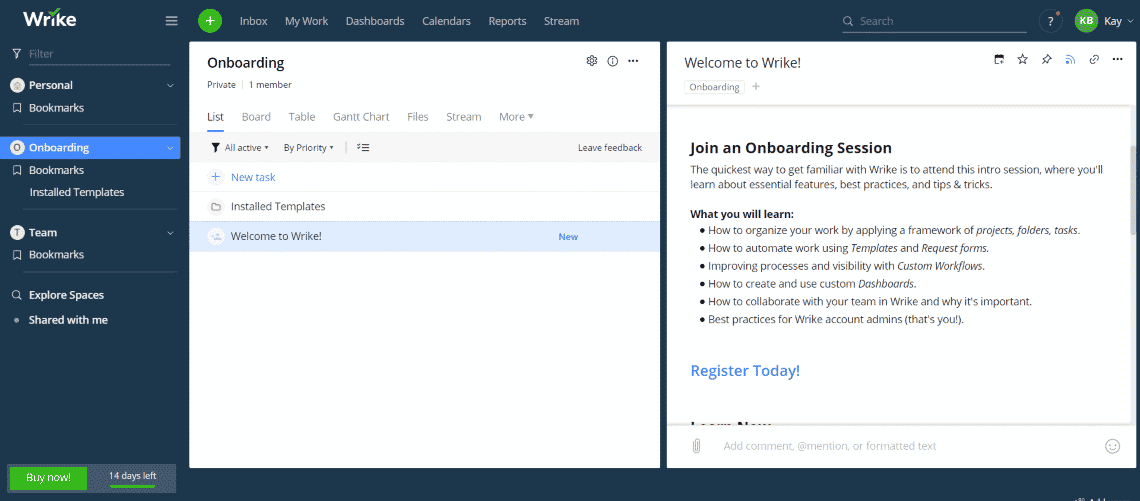Open Bookmarks under Team
This screenshot has width=1140, height=501.
[x=57, y=254]
